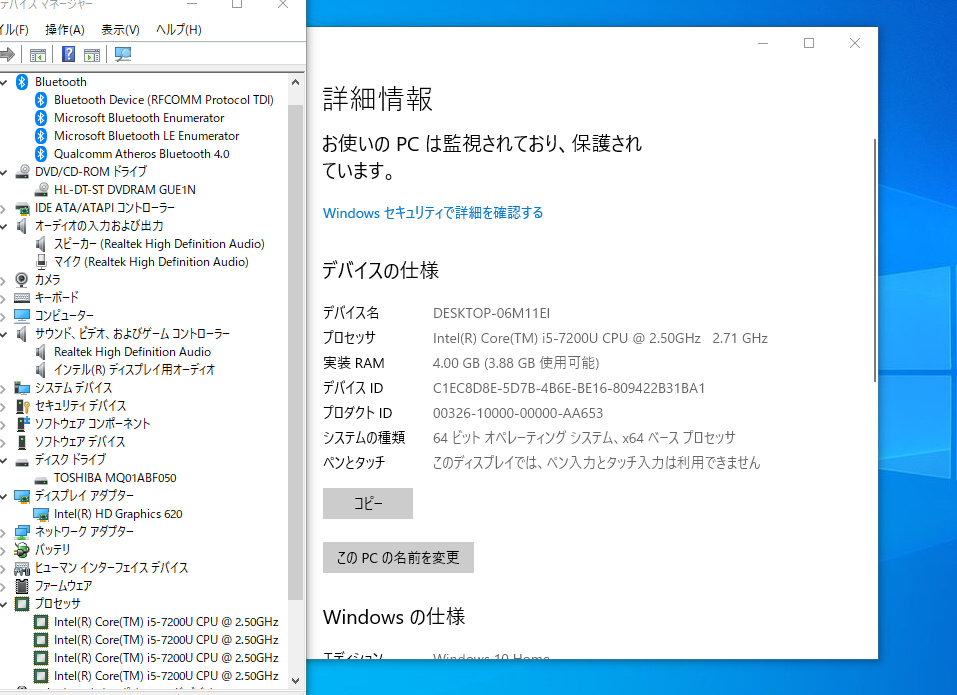The width and height of the screenshot is (957, 695).
Task: Select マイク (Realtek High Definition Audio)
Action: click(151, 262)
